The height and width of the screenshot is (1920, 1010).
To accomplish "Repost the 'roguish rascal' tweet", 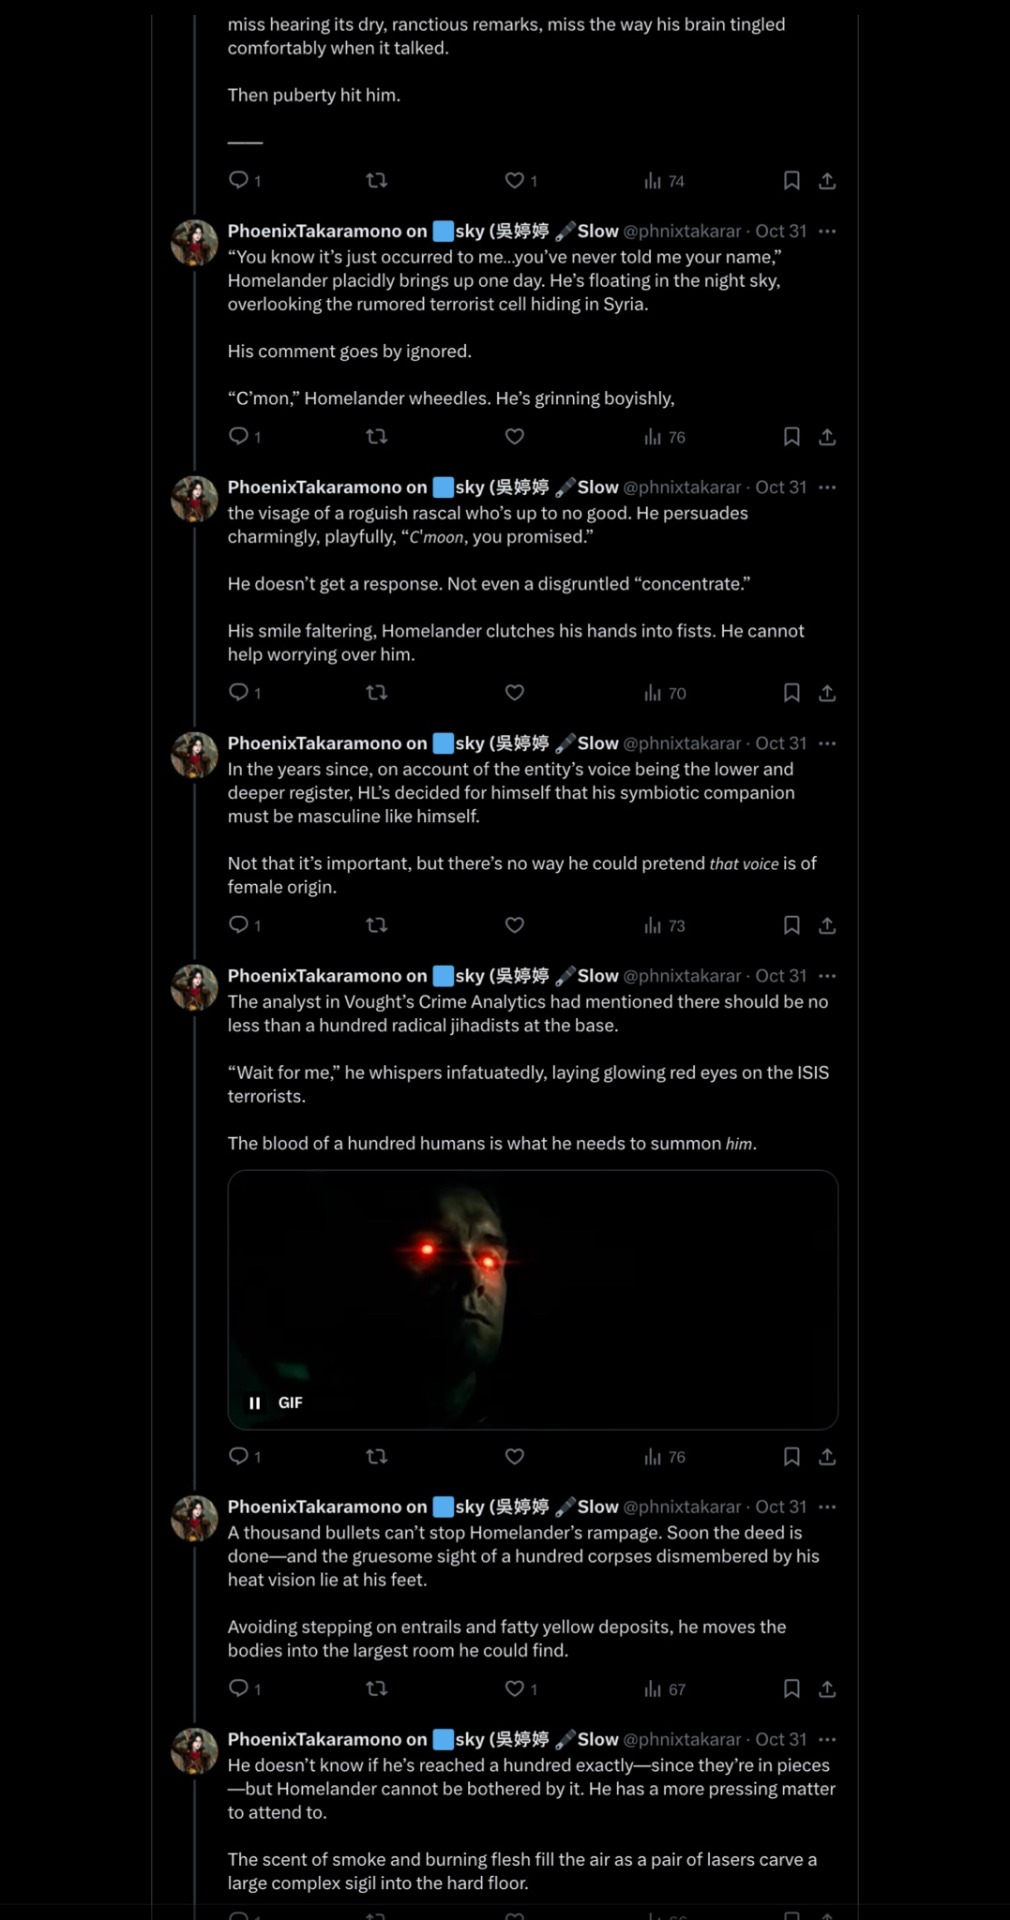I will coord(376,692).
